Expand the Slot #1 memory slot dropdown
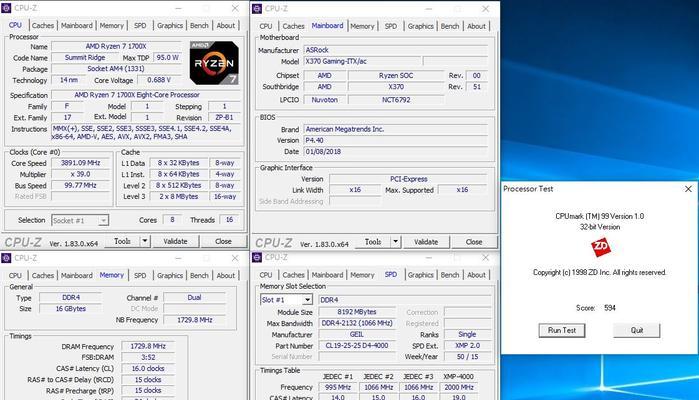The height and width of the screenshot is (400, 699). pyautogui.click(x=308, y=300)
